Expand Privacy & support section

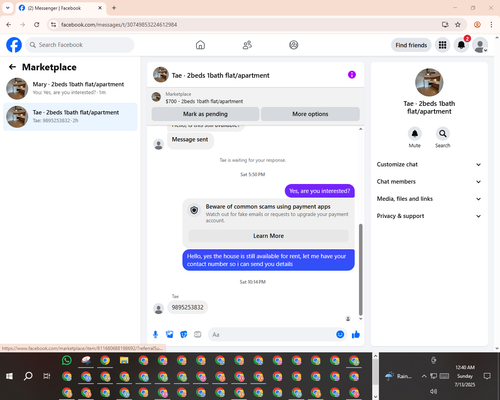429,216
